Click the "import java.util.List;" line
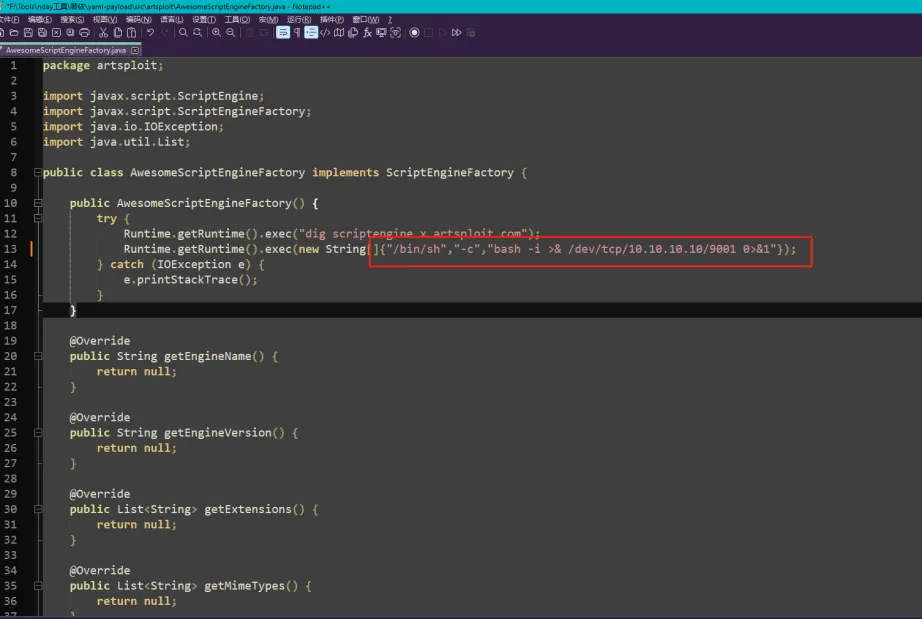The height and width of the screenshot is (619, 922). (116, 142)
